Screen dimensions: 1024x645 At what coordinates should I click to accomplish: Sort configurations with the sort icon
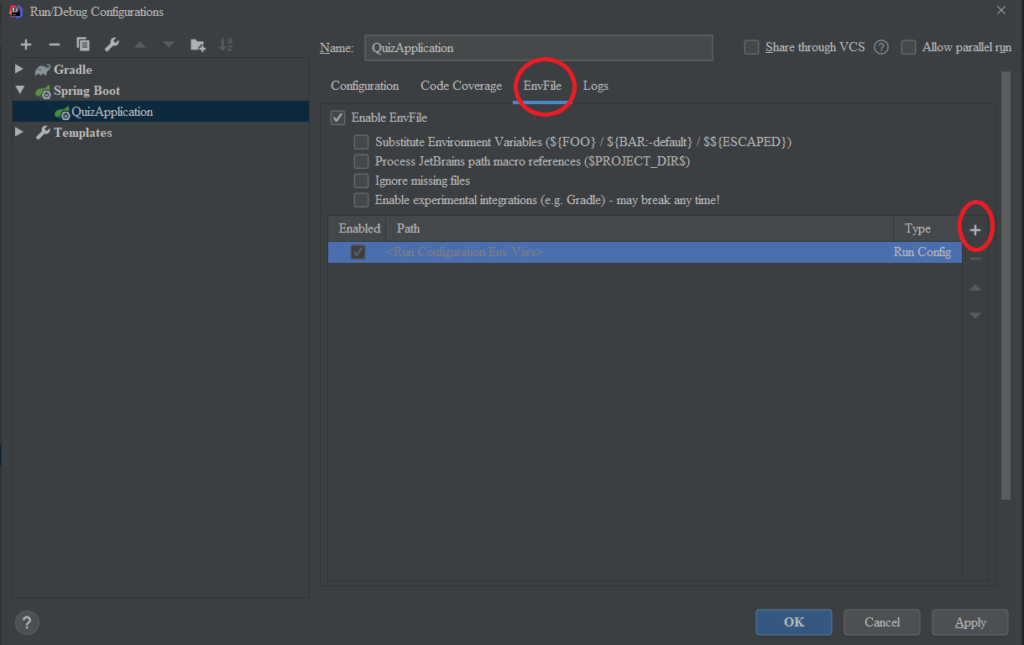pyautogui.click(x=226, y=44)
